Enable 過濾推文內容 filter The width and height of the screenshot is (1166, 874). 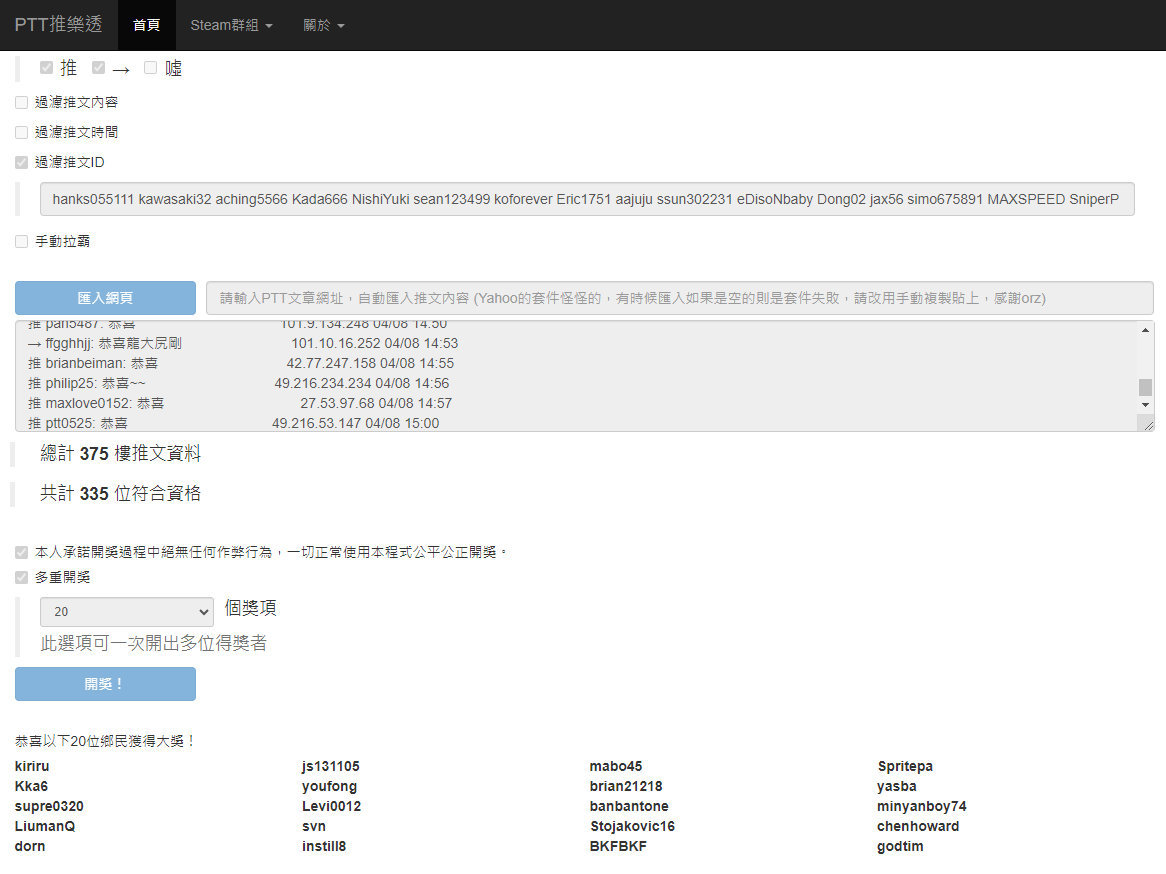22,103
